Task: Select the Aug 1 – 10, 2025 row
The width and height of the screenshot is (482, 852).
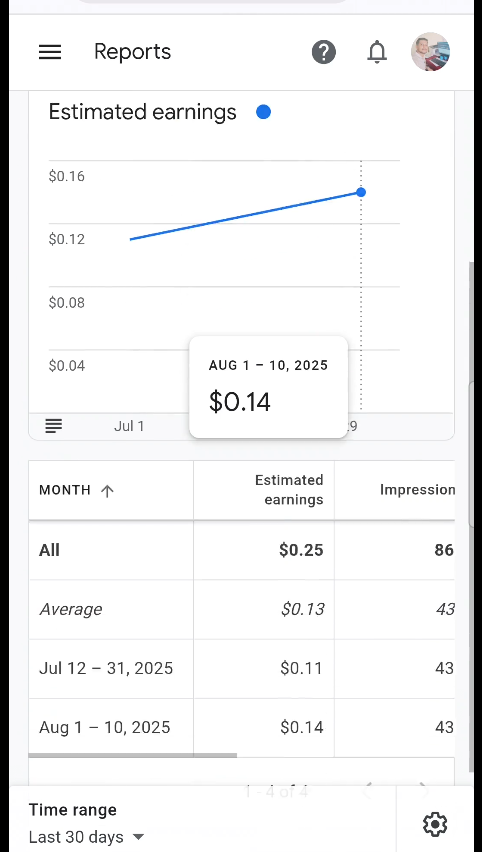Action: pyautogui.click(x=242, y=728)
